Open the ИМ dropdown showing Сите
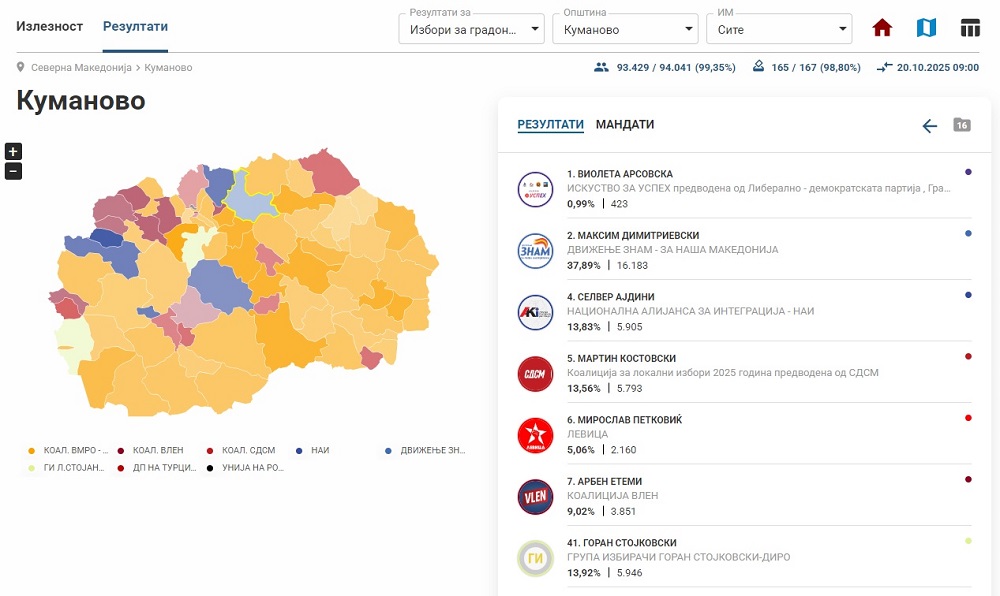The image size is (1000, 596). click(x=779, y=29)
